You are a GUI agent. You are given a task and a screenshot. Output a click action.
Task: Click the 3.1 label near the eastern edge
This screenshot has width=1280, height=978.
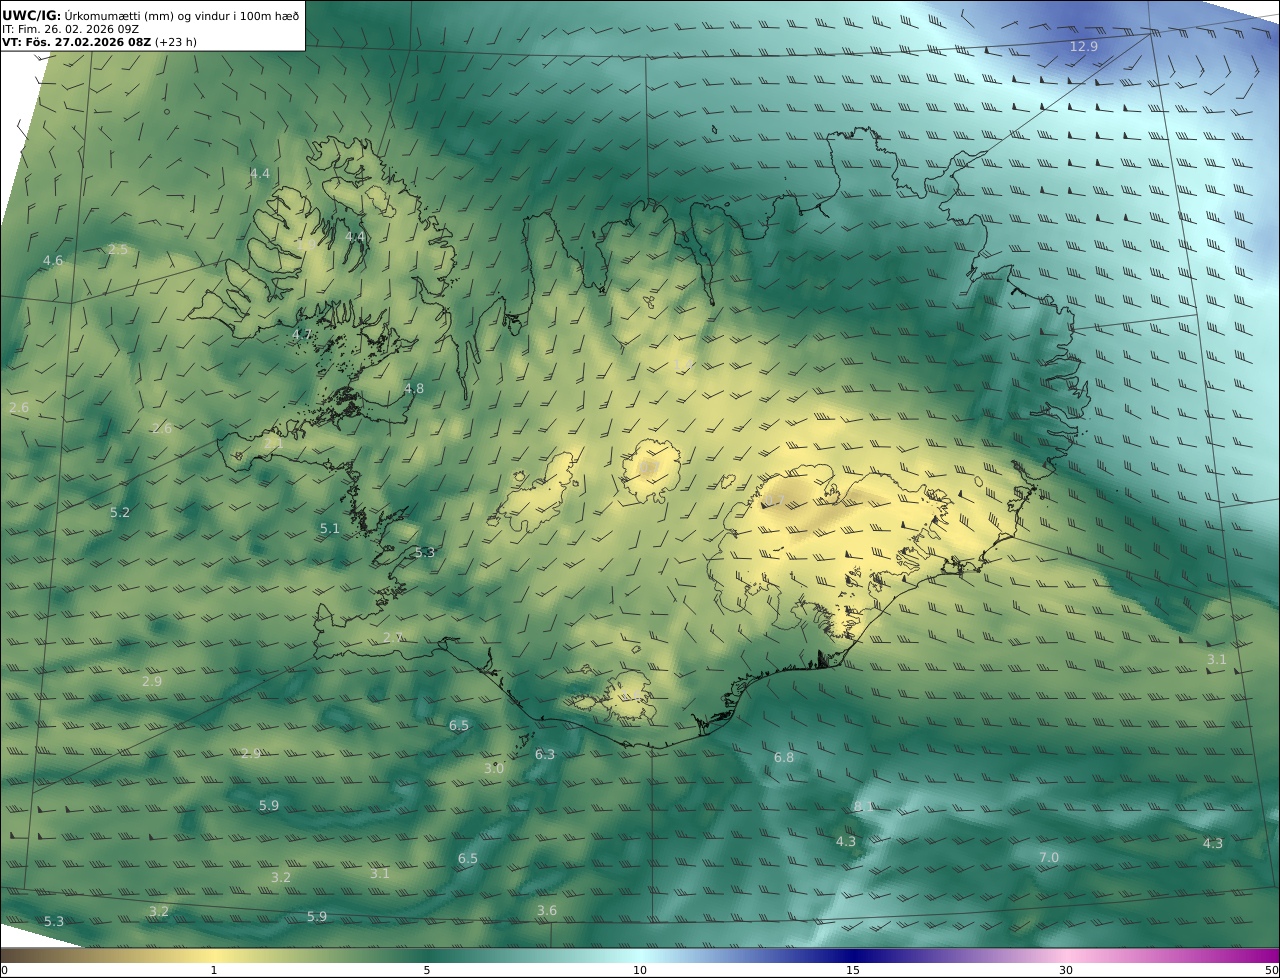coord(1216,660)
